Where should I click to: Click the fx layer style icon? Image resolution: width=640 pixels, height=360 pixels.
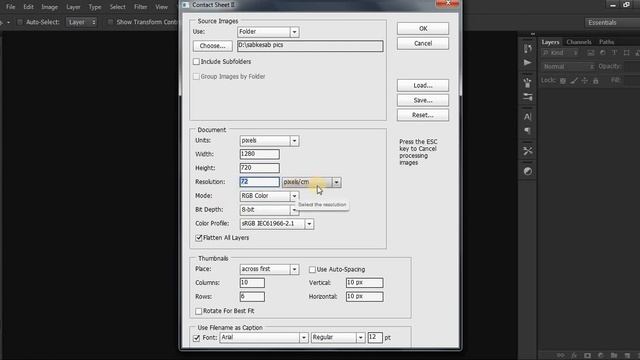click(x=574, y=356)
